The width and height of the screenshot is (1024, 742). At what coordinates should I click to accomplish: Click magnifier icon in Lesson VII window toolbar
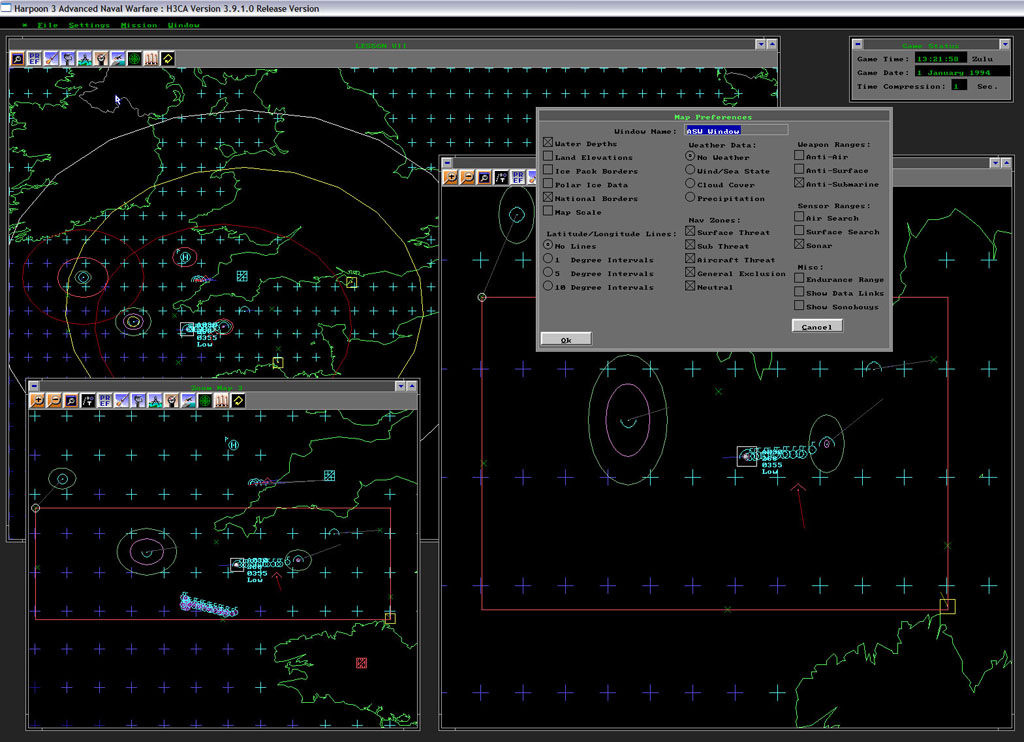[18, 59]
